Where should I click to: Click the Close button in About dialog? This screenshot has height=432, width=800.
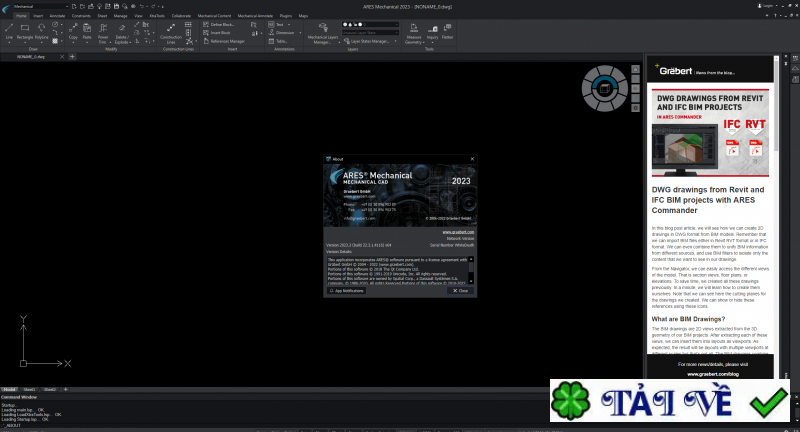[x=460, y=291]
